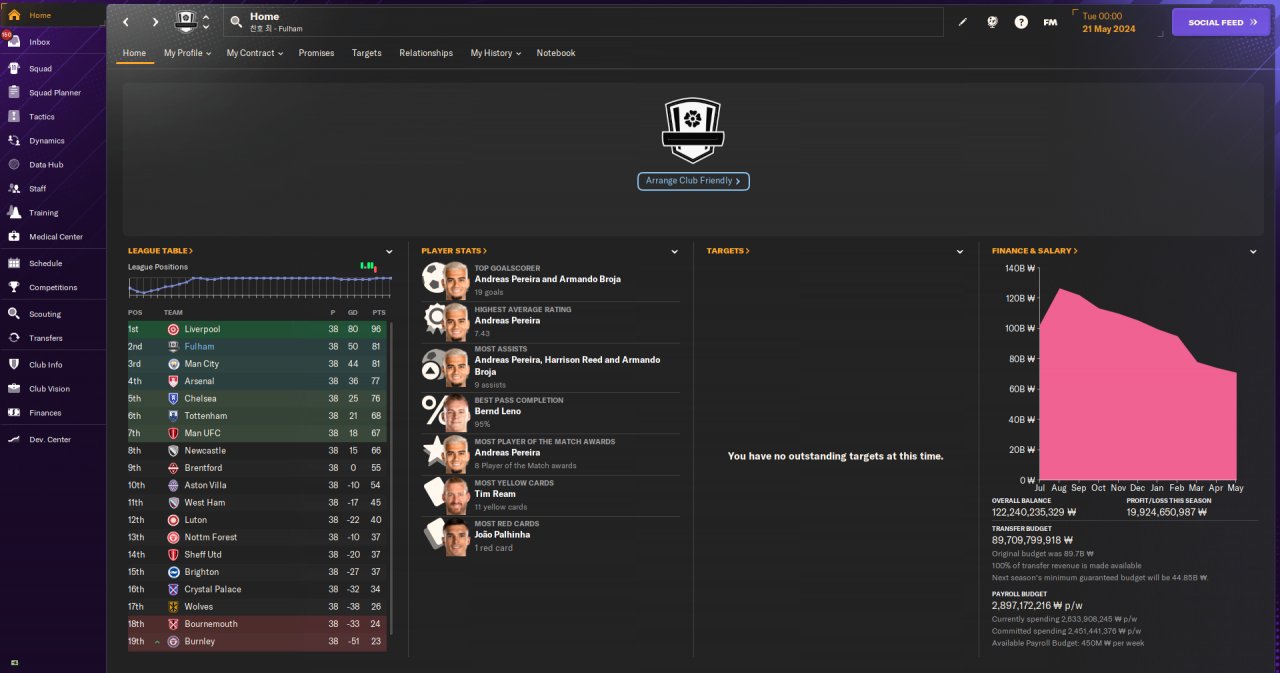Viewport: 1280px width, 673px height.
Task: Click the down chevron beside the club badge
Action: pos(206,28)
